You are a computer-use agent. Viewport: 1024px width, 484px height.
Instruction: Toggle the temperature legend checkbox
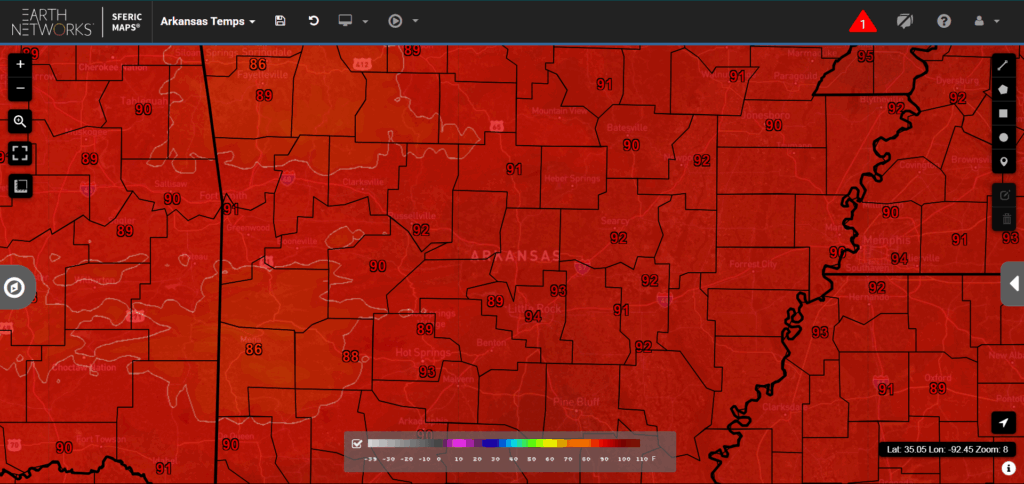[357, 443]
